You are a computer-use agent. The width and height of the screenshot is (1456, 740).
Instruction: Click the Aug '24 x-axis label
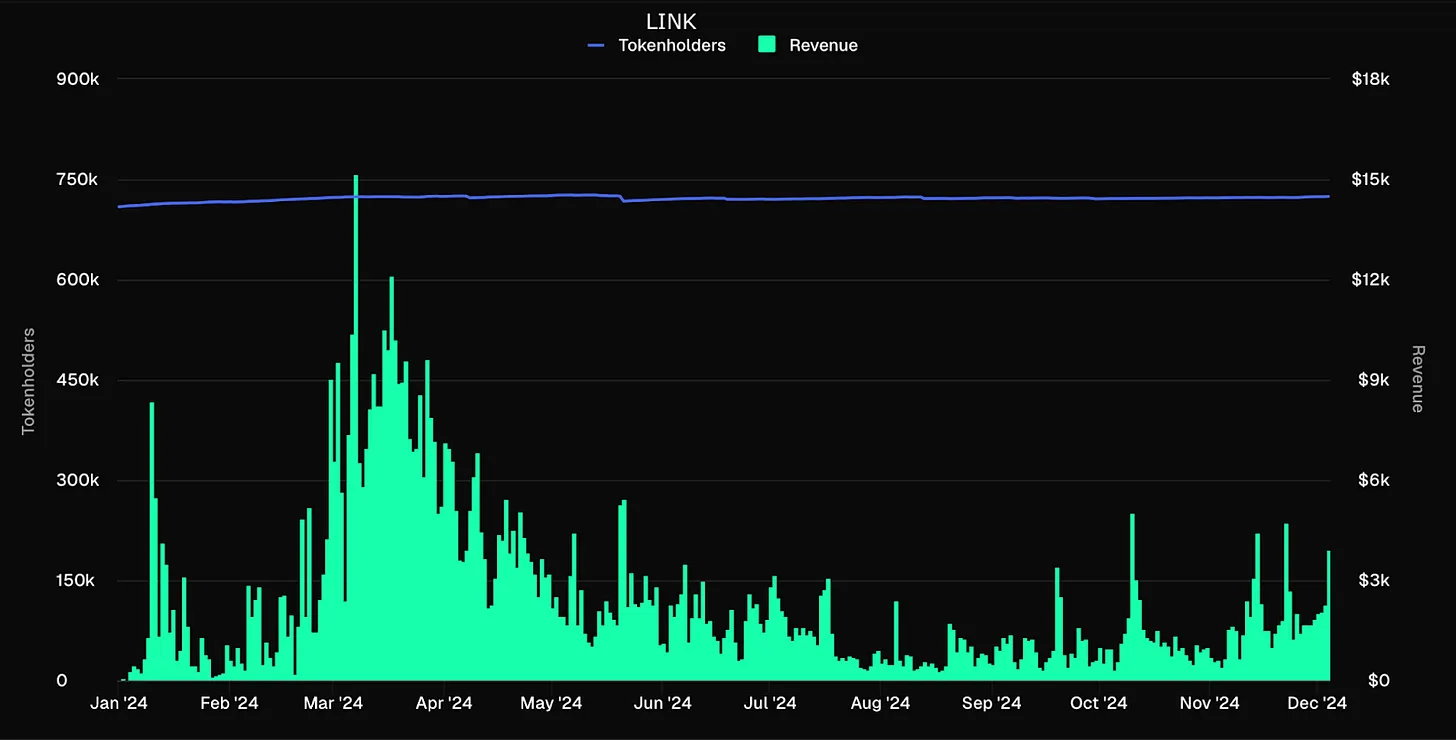pyautogui.click(x=879, y=704)
